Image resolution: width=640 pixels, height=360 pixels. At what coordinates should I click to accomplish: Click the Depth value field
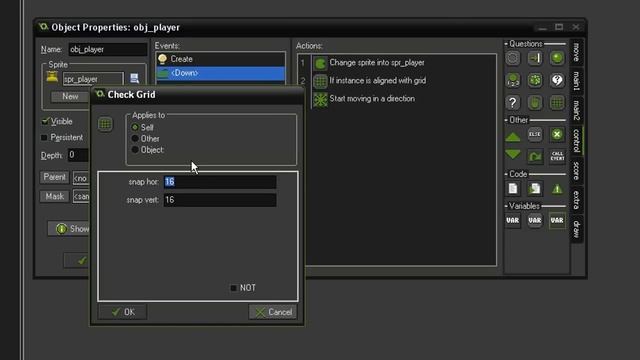pos(78,155)
